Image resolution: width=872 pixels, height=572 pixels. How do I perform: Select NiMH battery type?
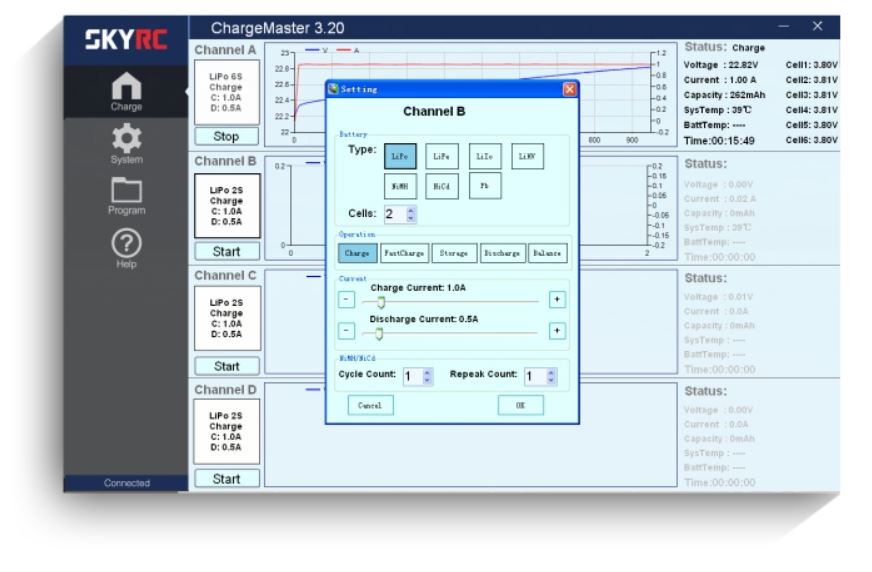400,186
